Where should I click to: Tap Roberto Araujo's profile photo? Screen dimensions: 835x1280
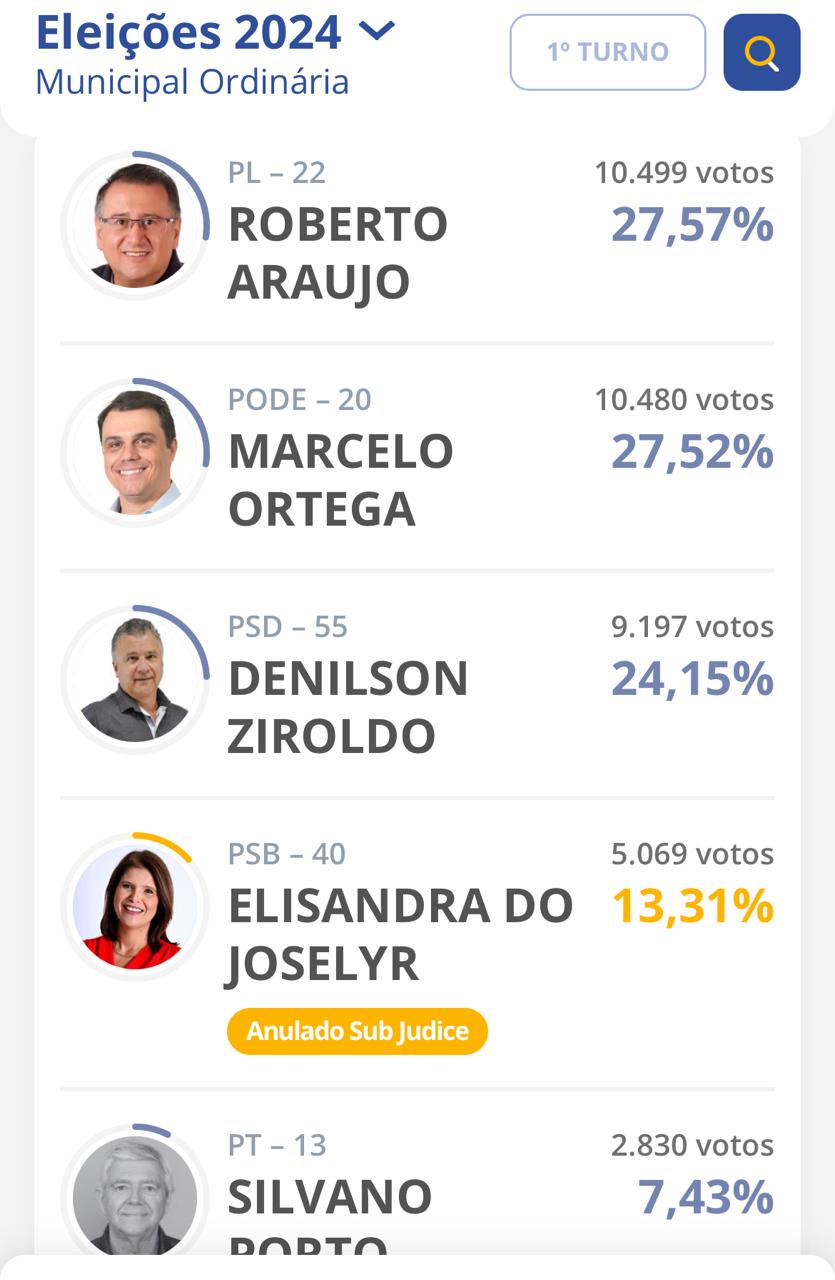pos(137,225)
